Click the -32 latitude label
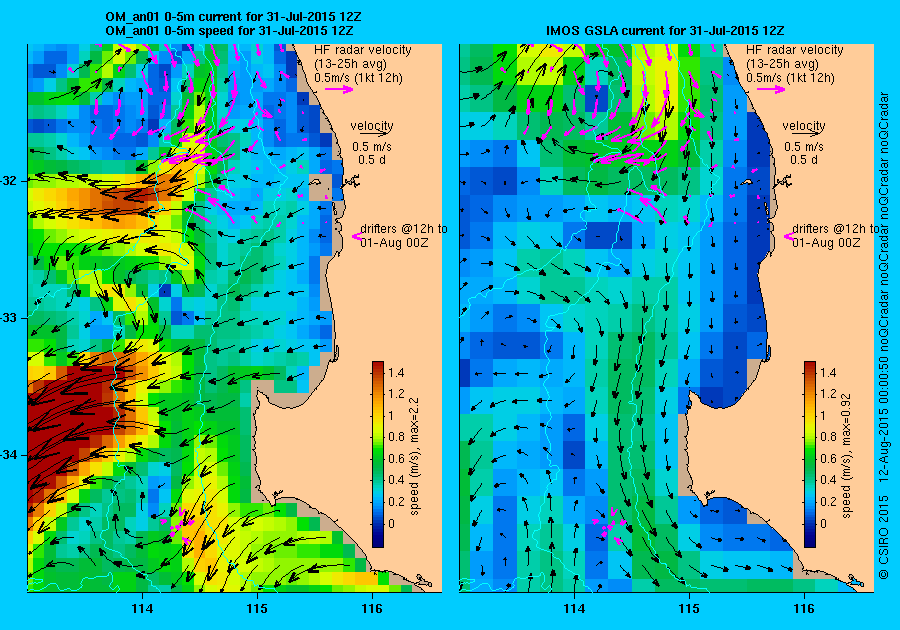This screenshot has height=630, width=900. coord(10,181)
